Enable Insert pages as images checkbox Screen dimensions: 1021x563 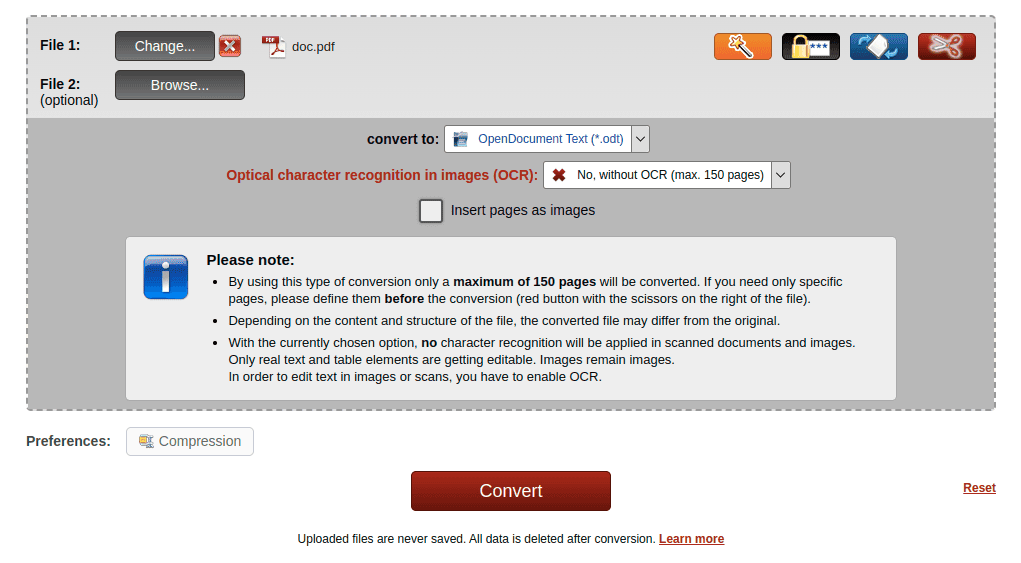click(x=430, y=211)
